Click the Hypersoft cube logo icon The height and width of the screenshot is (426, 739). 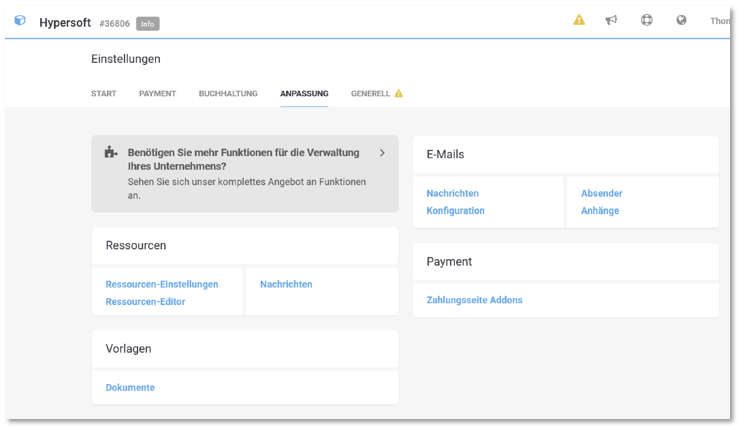pyautogui.click(x=20, y=21)
